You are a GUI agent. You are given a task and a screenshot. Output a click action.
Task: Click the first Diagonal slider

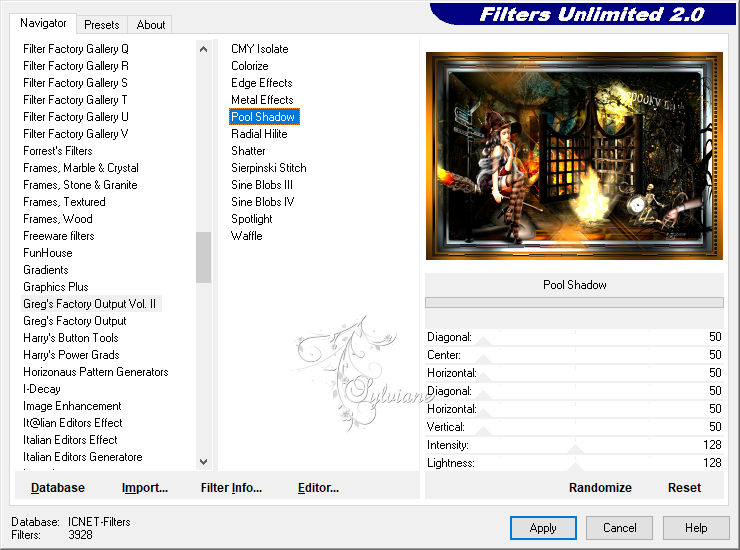coord(574,337)
